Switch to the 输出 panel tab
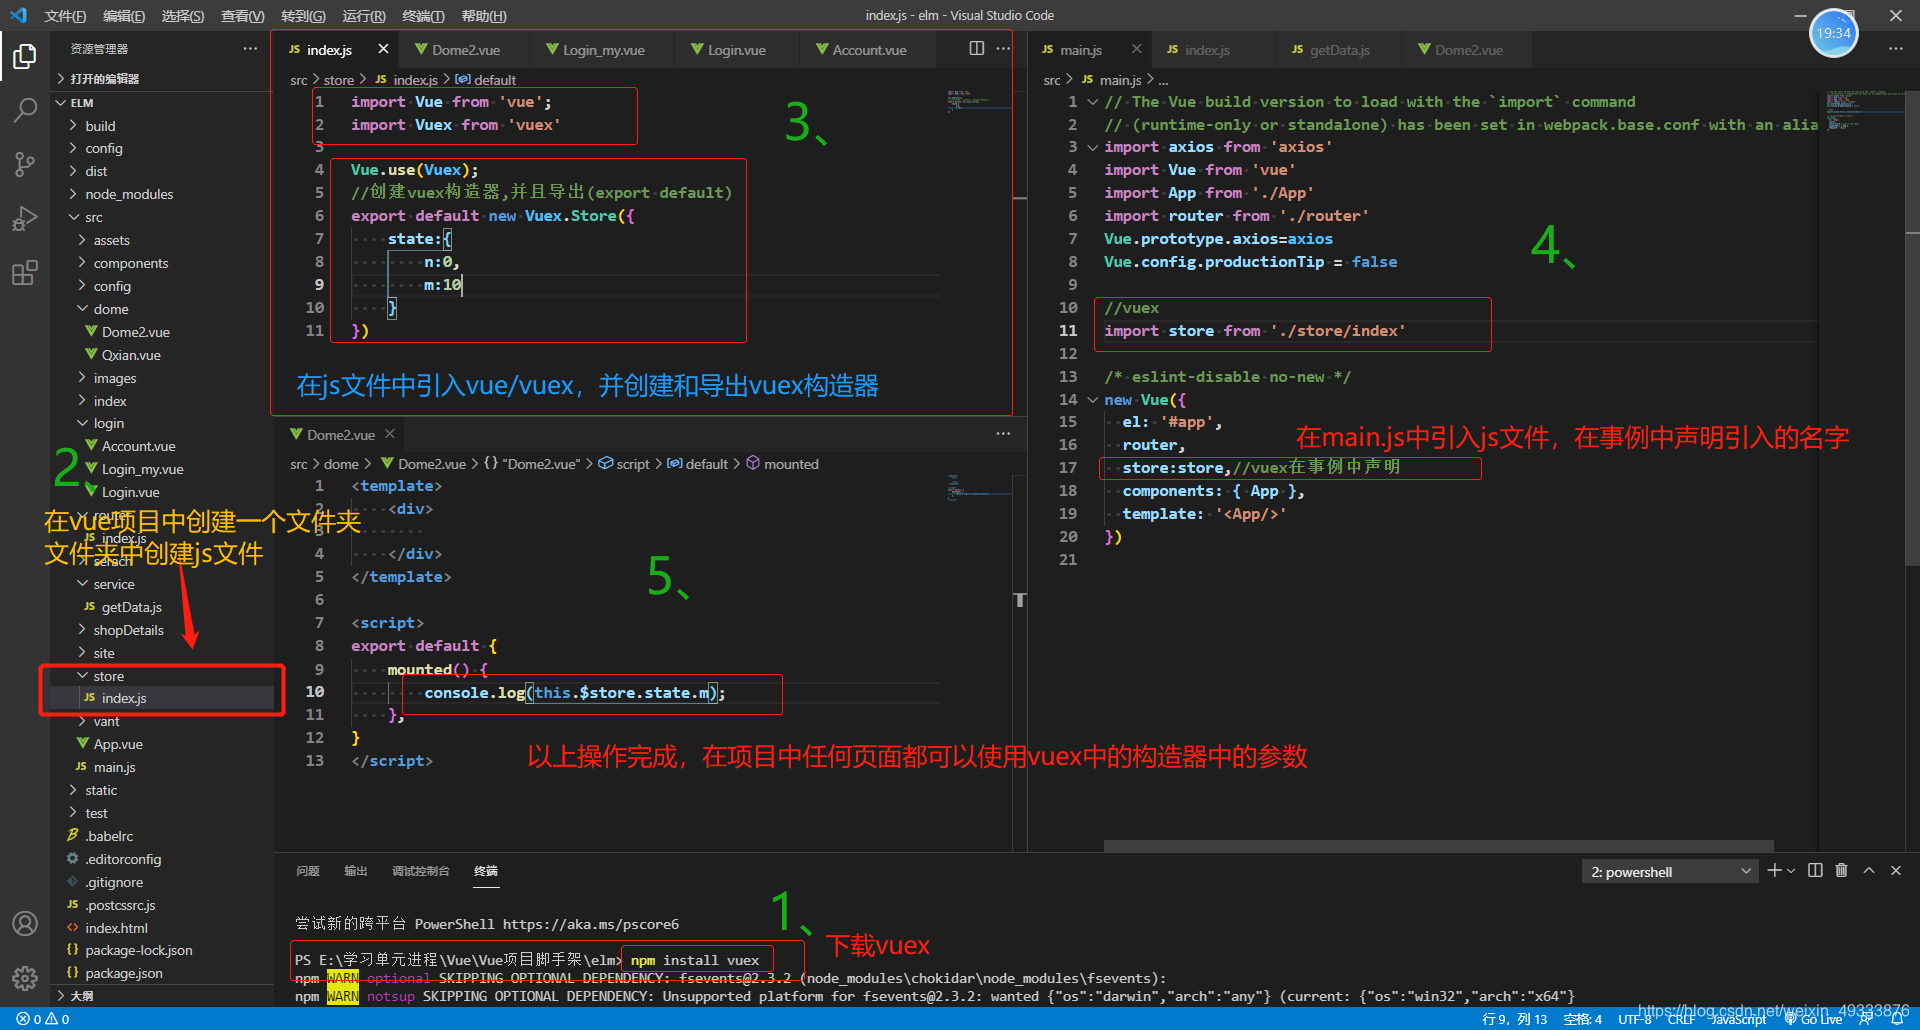This screenshot has height=1030, width=1920. point(355,871)
